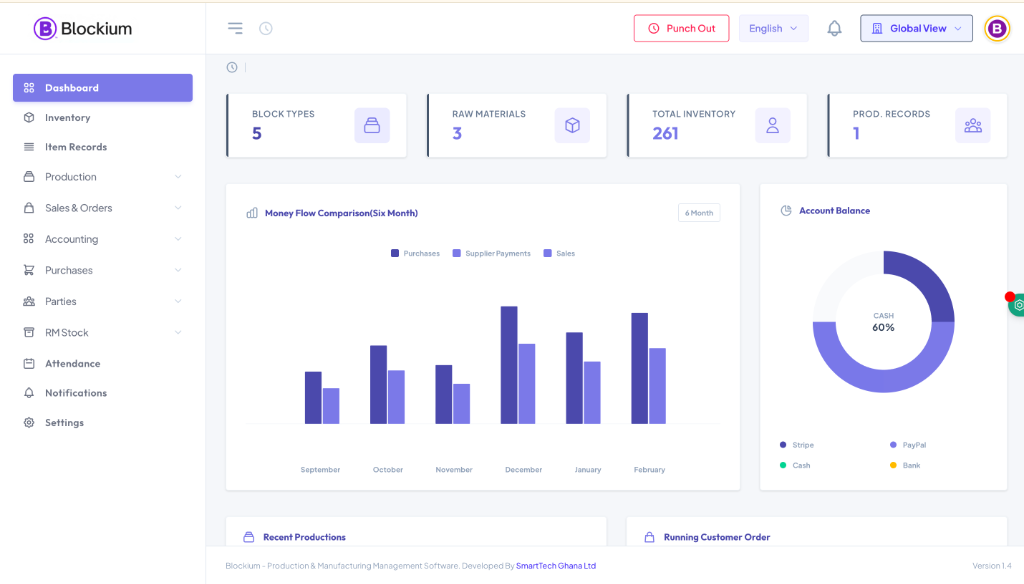Open the SmartTech Ghana Ltd link
The height and width of the screenshot is (584, 1024).
[556, 566]
